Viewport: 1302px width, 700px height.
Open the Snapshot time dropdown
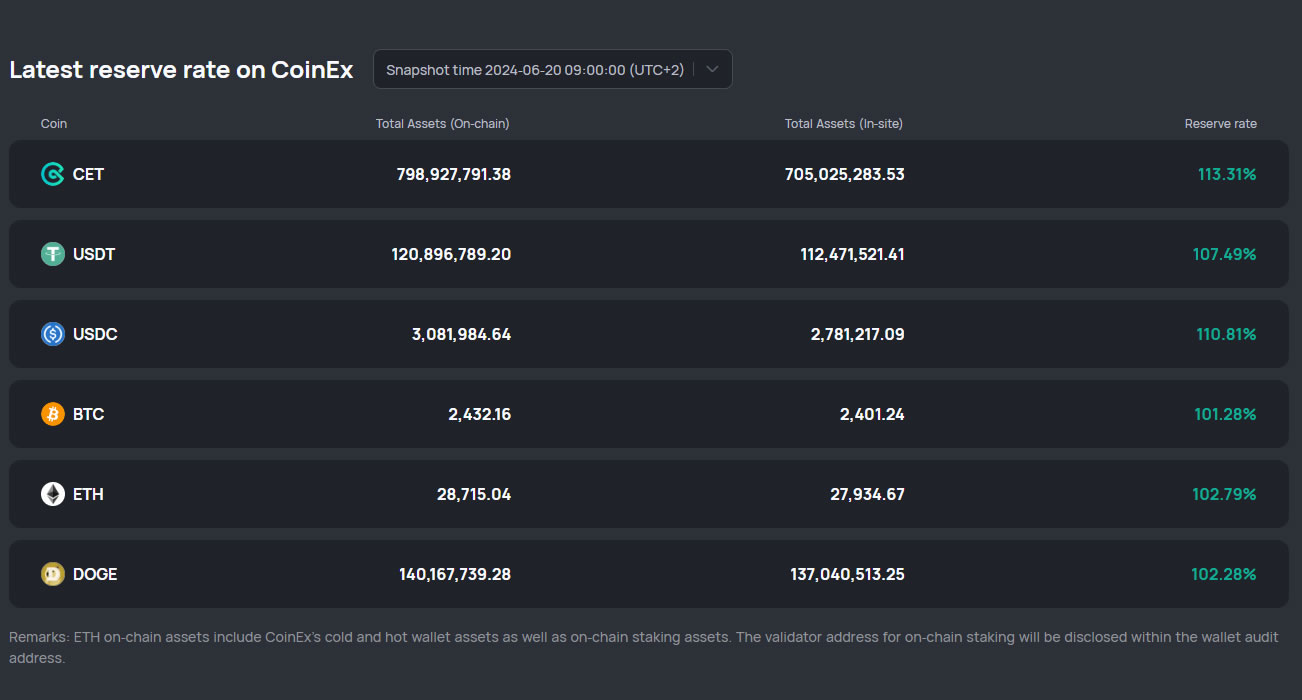tap(535, 70)
